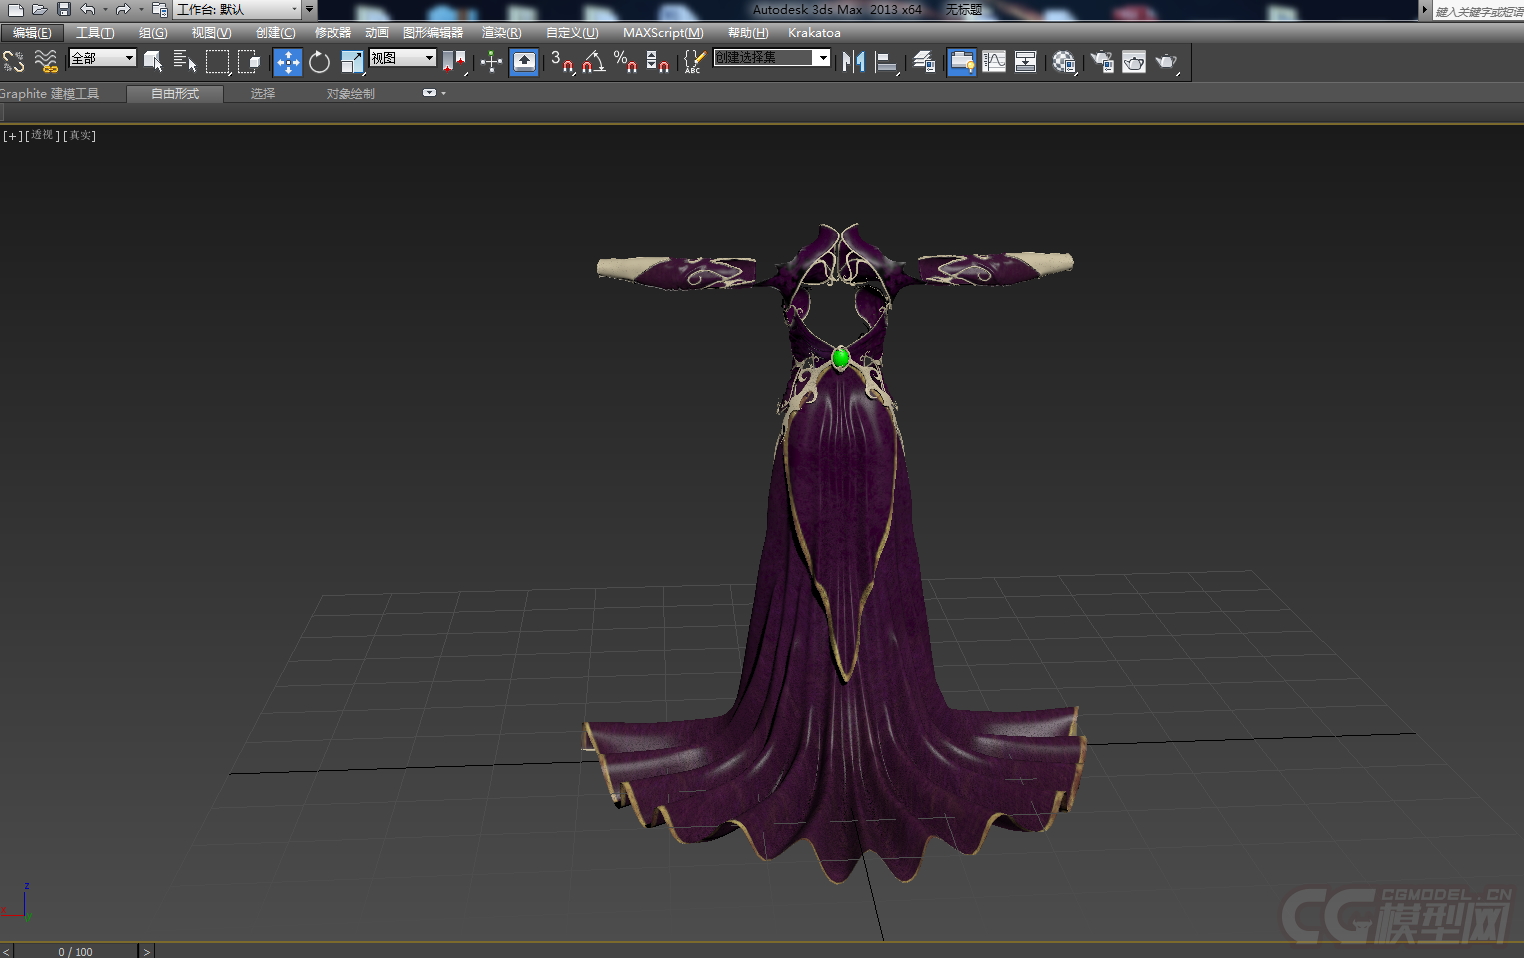
Task: Open the Krakatoa menu
Action: (x=814, y=33)
